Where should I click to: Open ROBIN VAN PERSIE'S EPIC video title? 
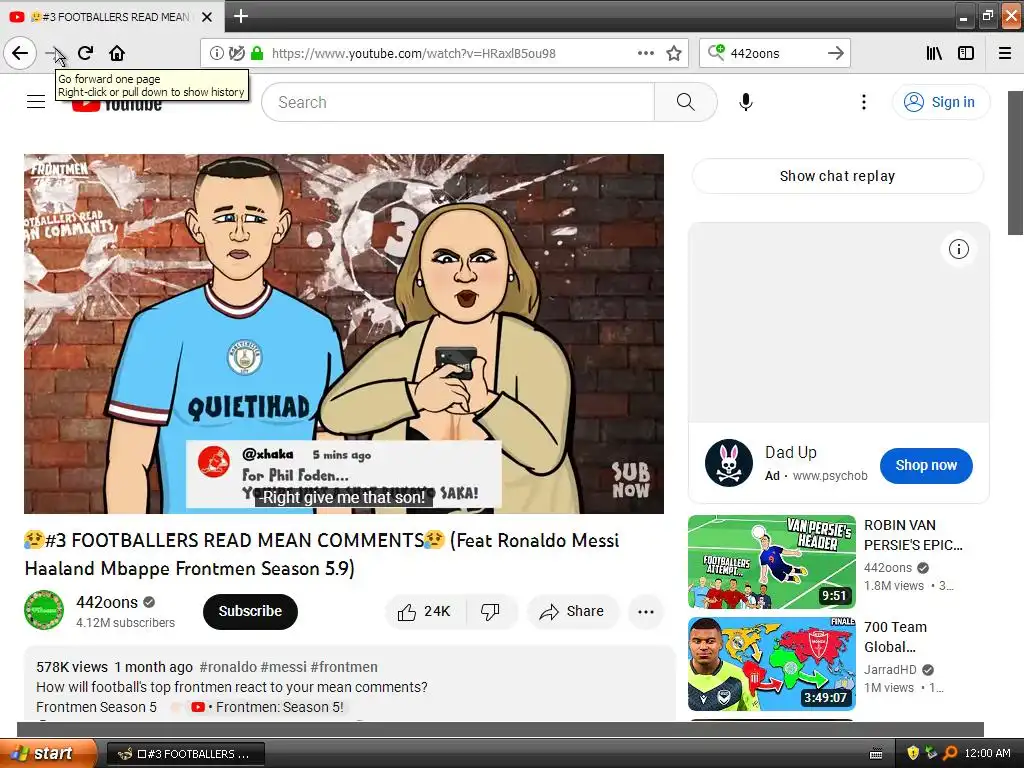(913, 535)
